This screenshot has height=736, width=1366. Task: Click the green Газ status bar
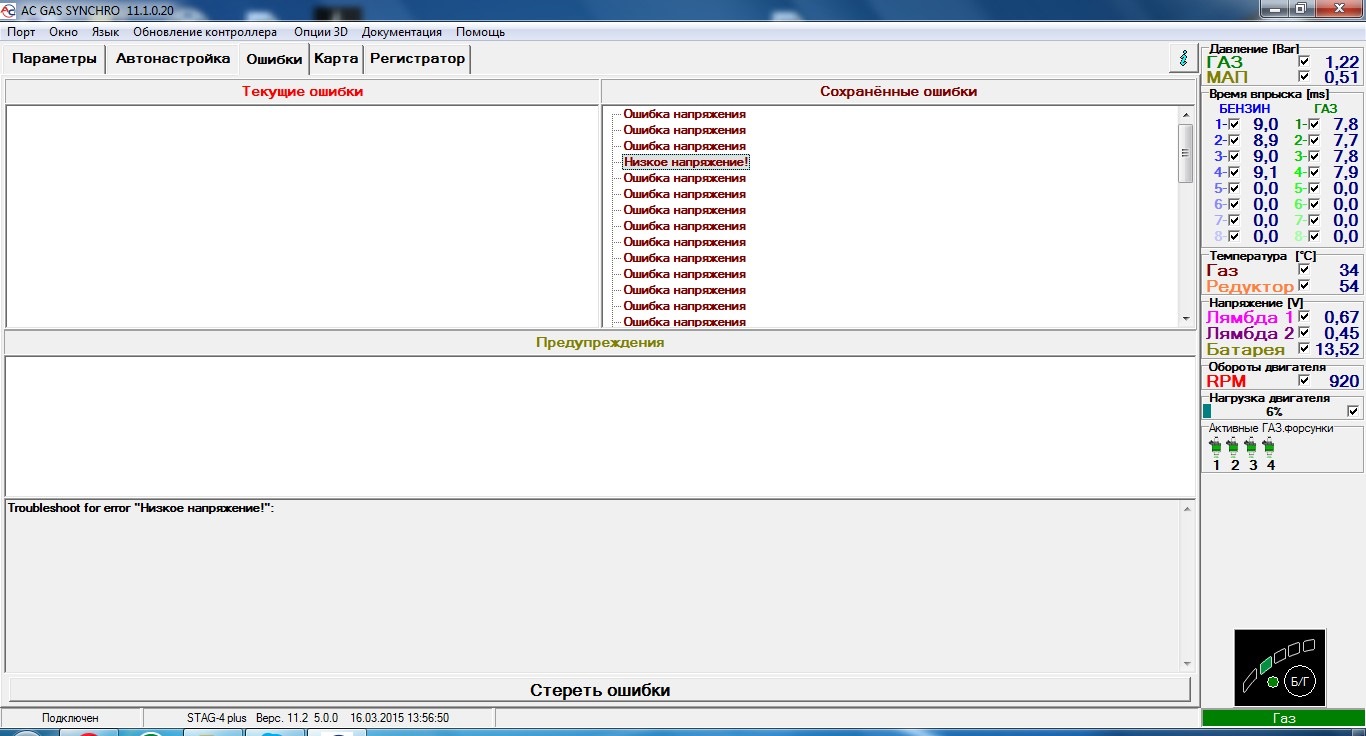tap(1283, 718)
